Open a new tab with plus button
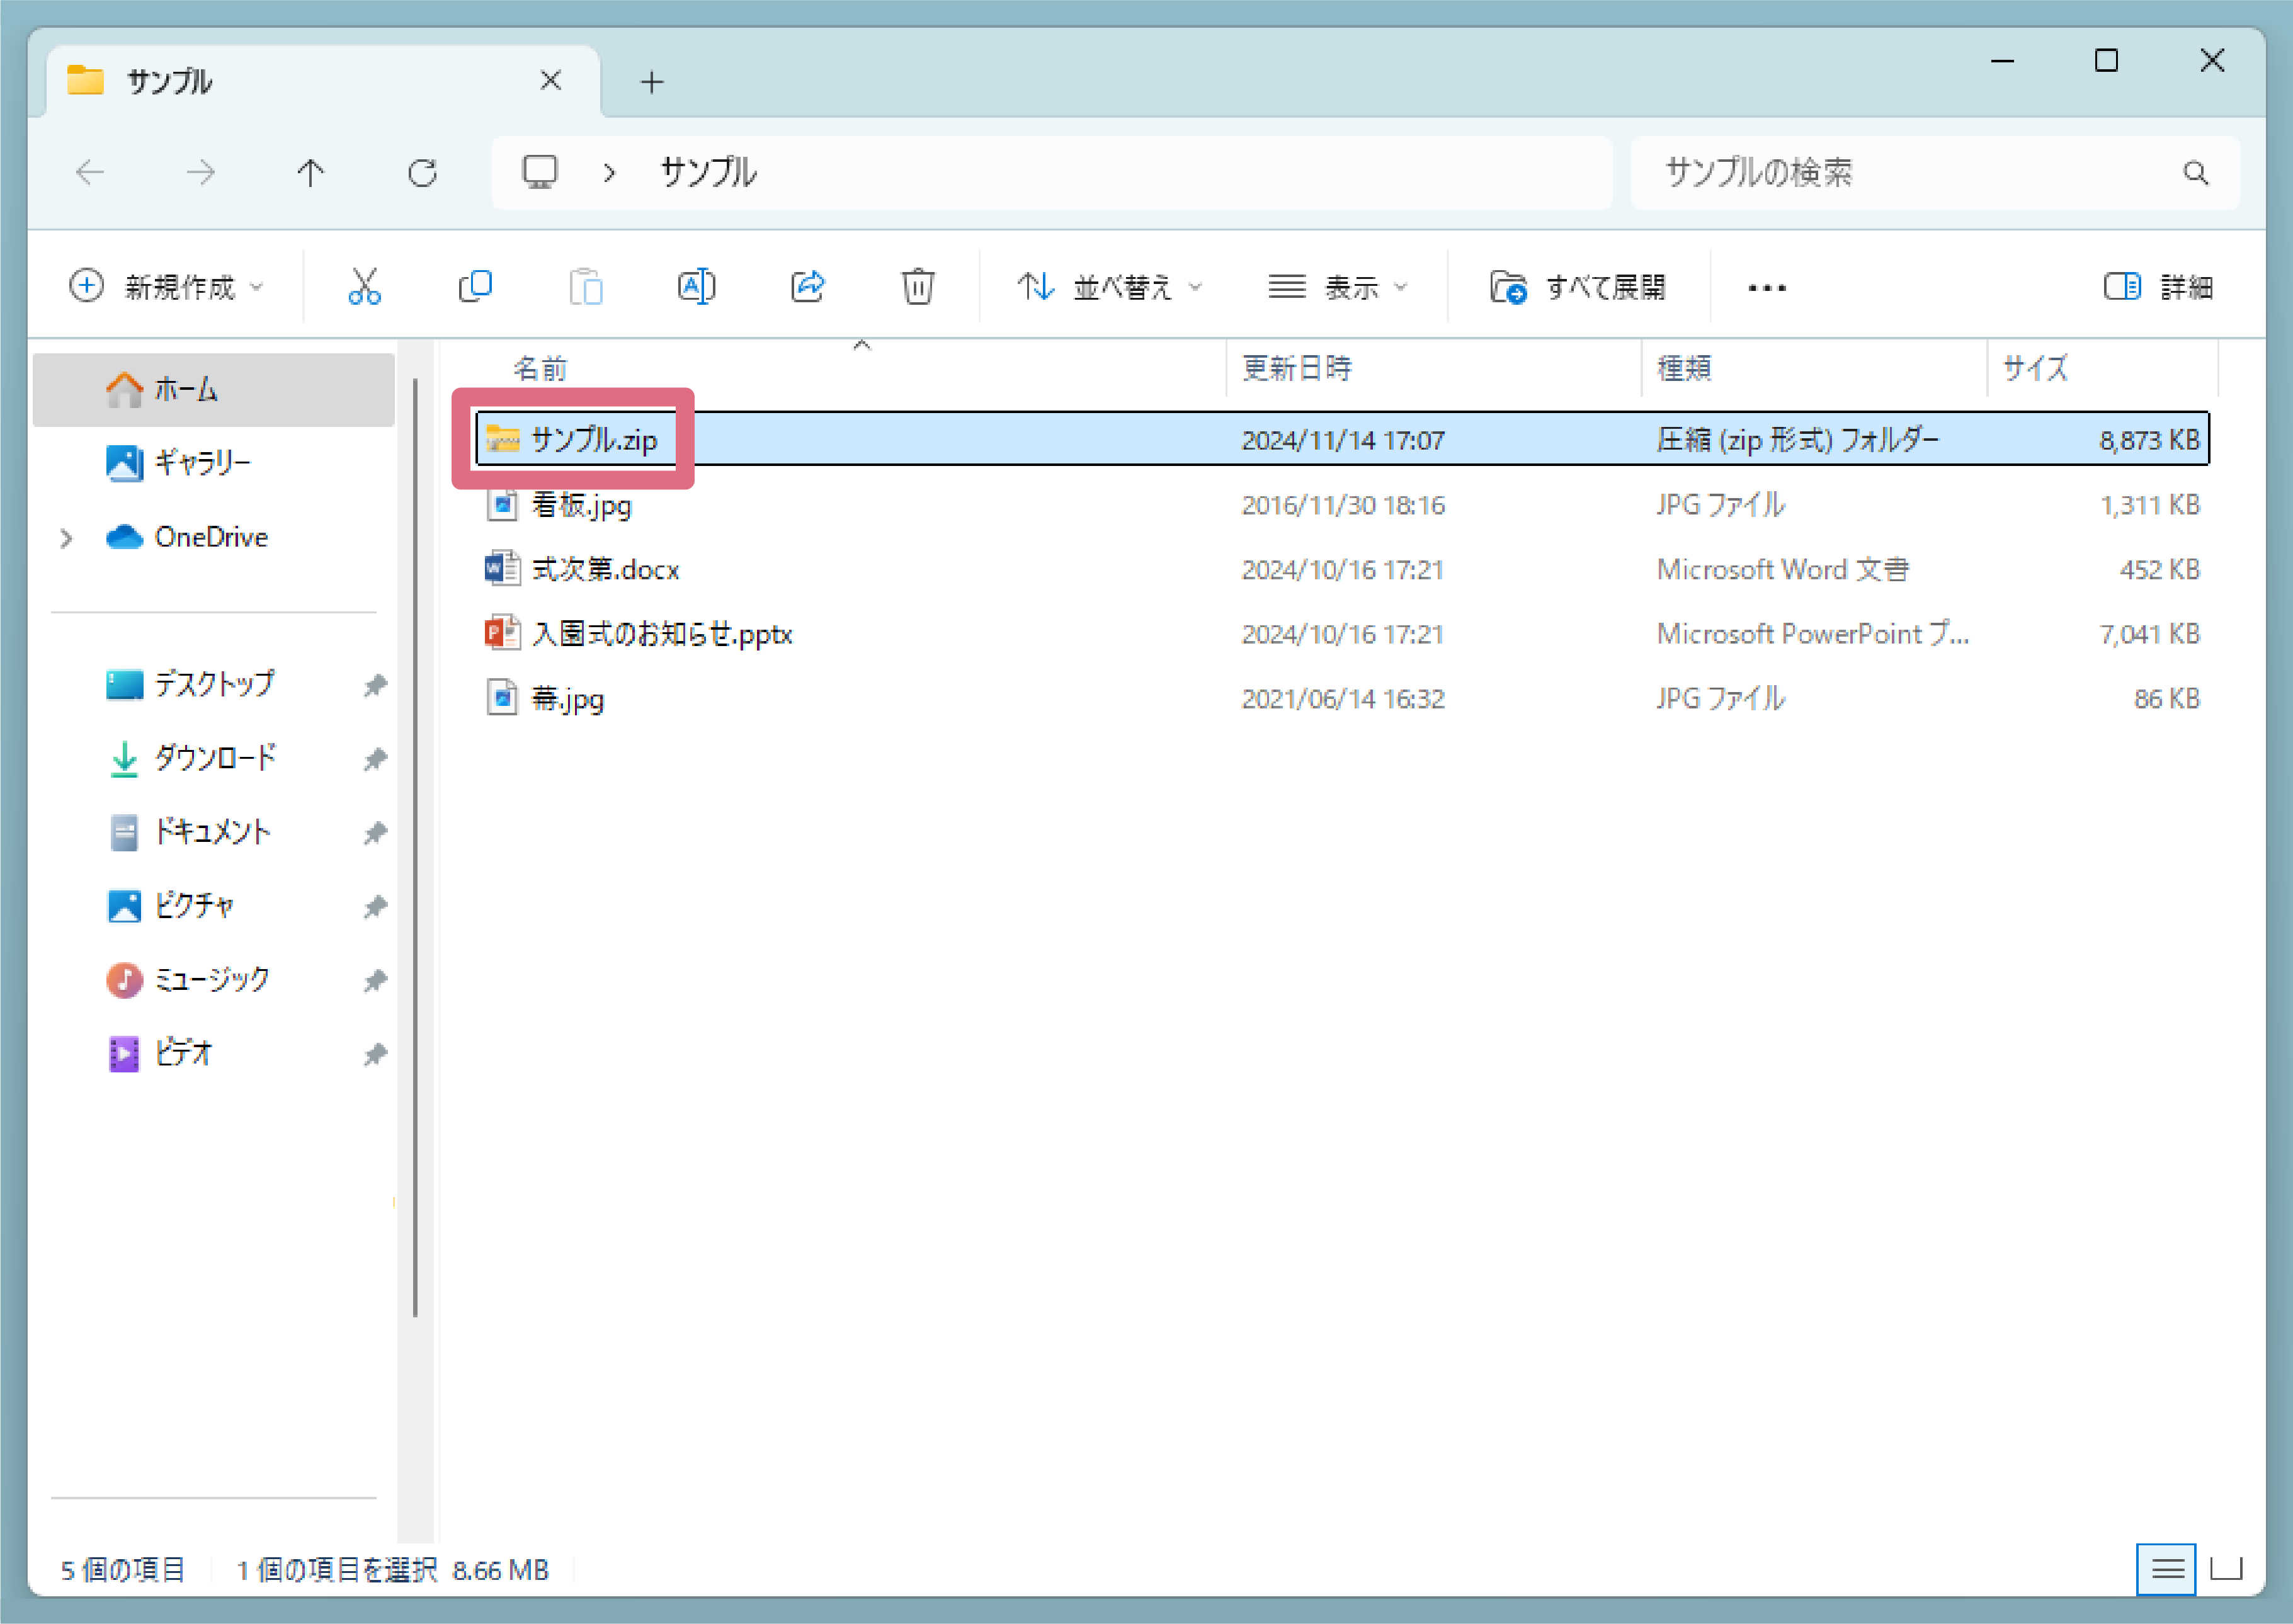 (x=652, y=82)
